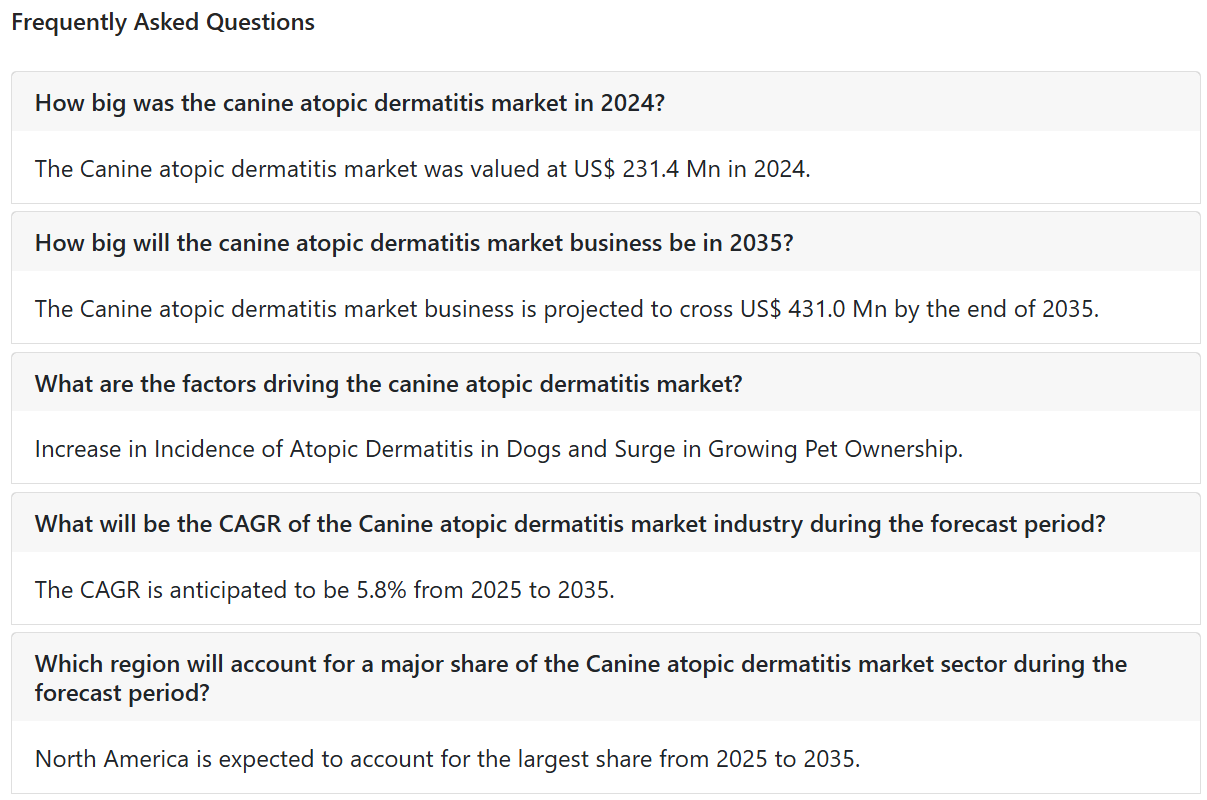Click 'forecast period?' on the last question's second line
The width and height of the screenshot is (1207, 800).
(122, 692)
